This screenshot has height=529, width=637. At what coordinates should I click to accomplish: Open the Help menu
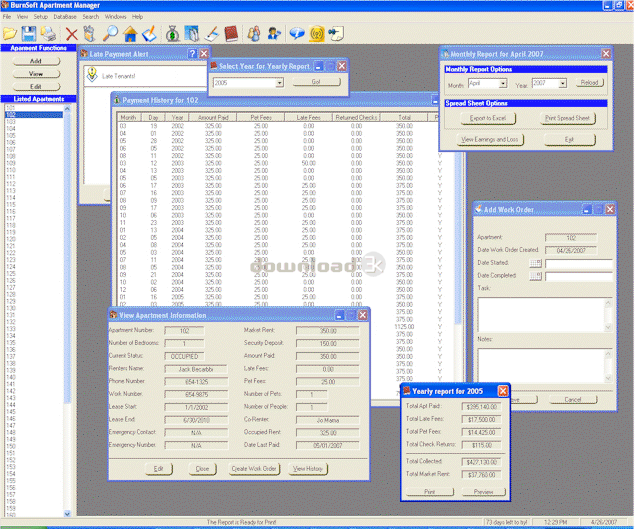(x=137, y=17)
